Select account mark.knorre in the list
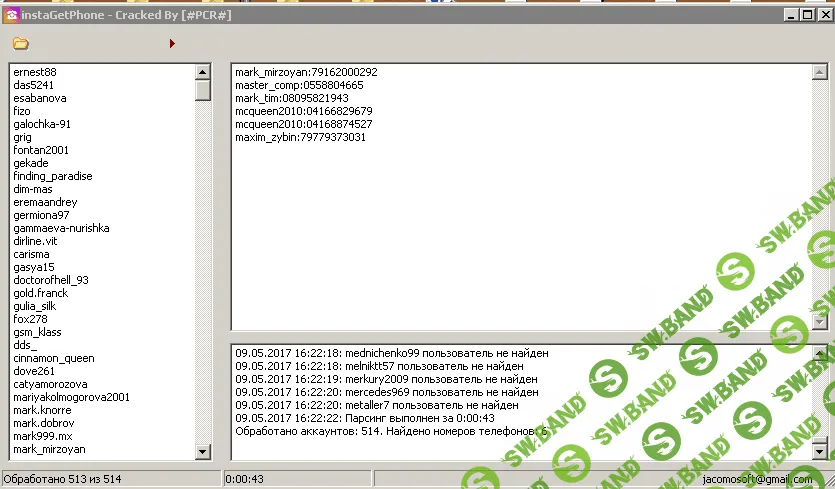 point(42,410)
